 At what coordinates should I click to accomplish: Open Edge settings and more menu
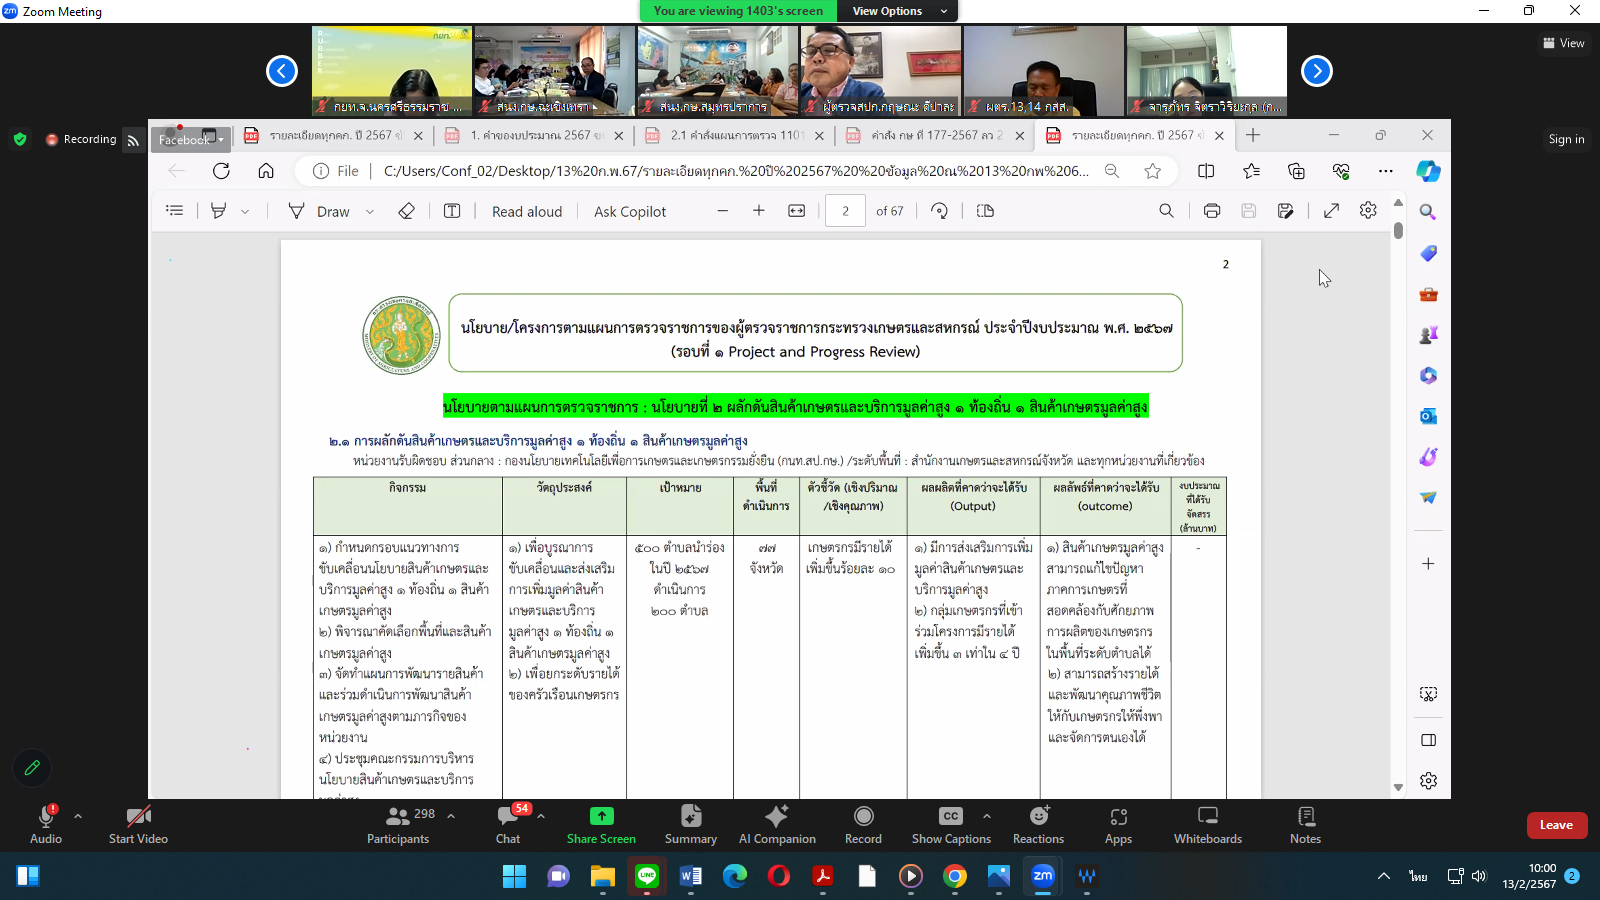point(1385,171)
